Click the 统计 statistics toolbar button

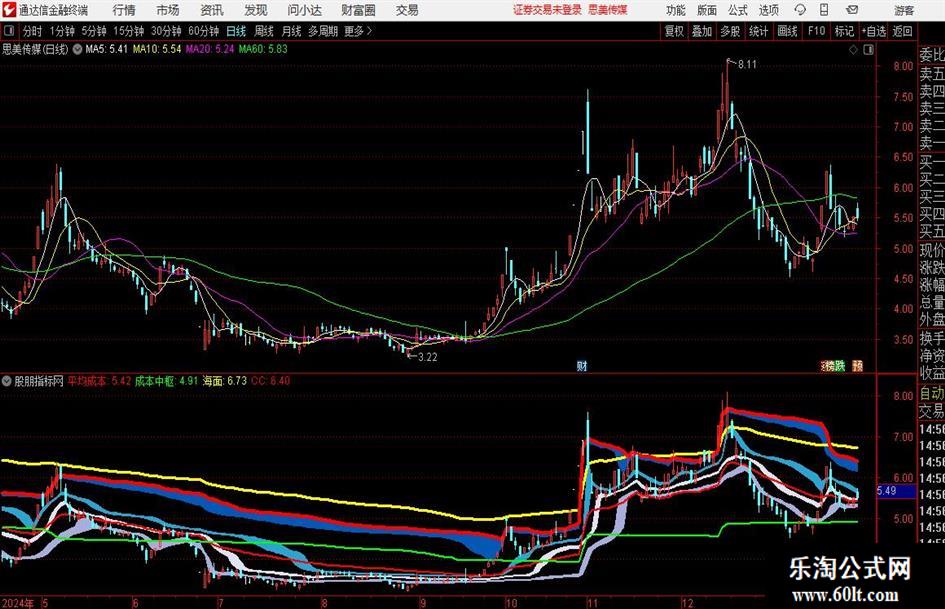click(758, 31)
